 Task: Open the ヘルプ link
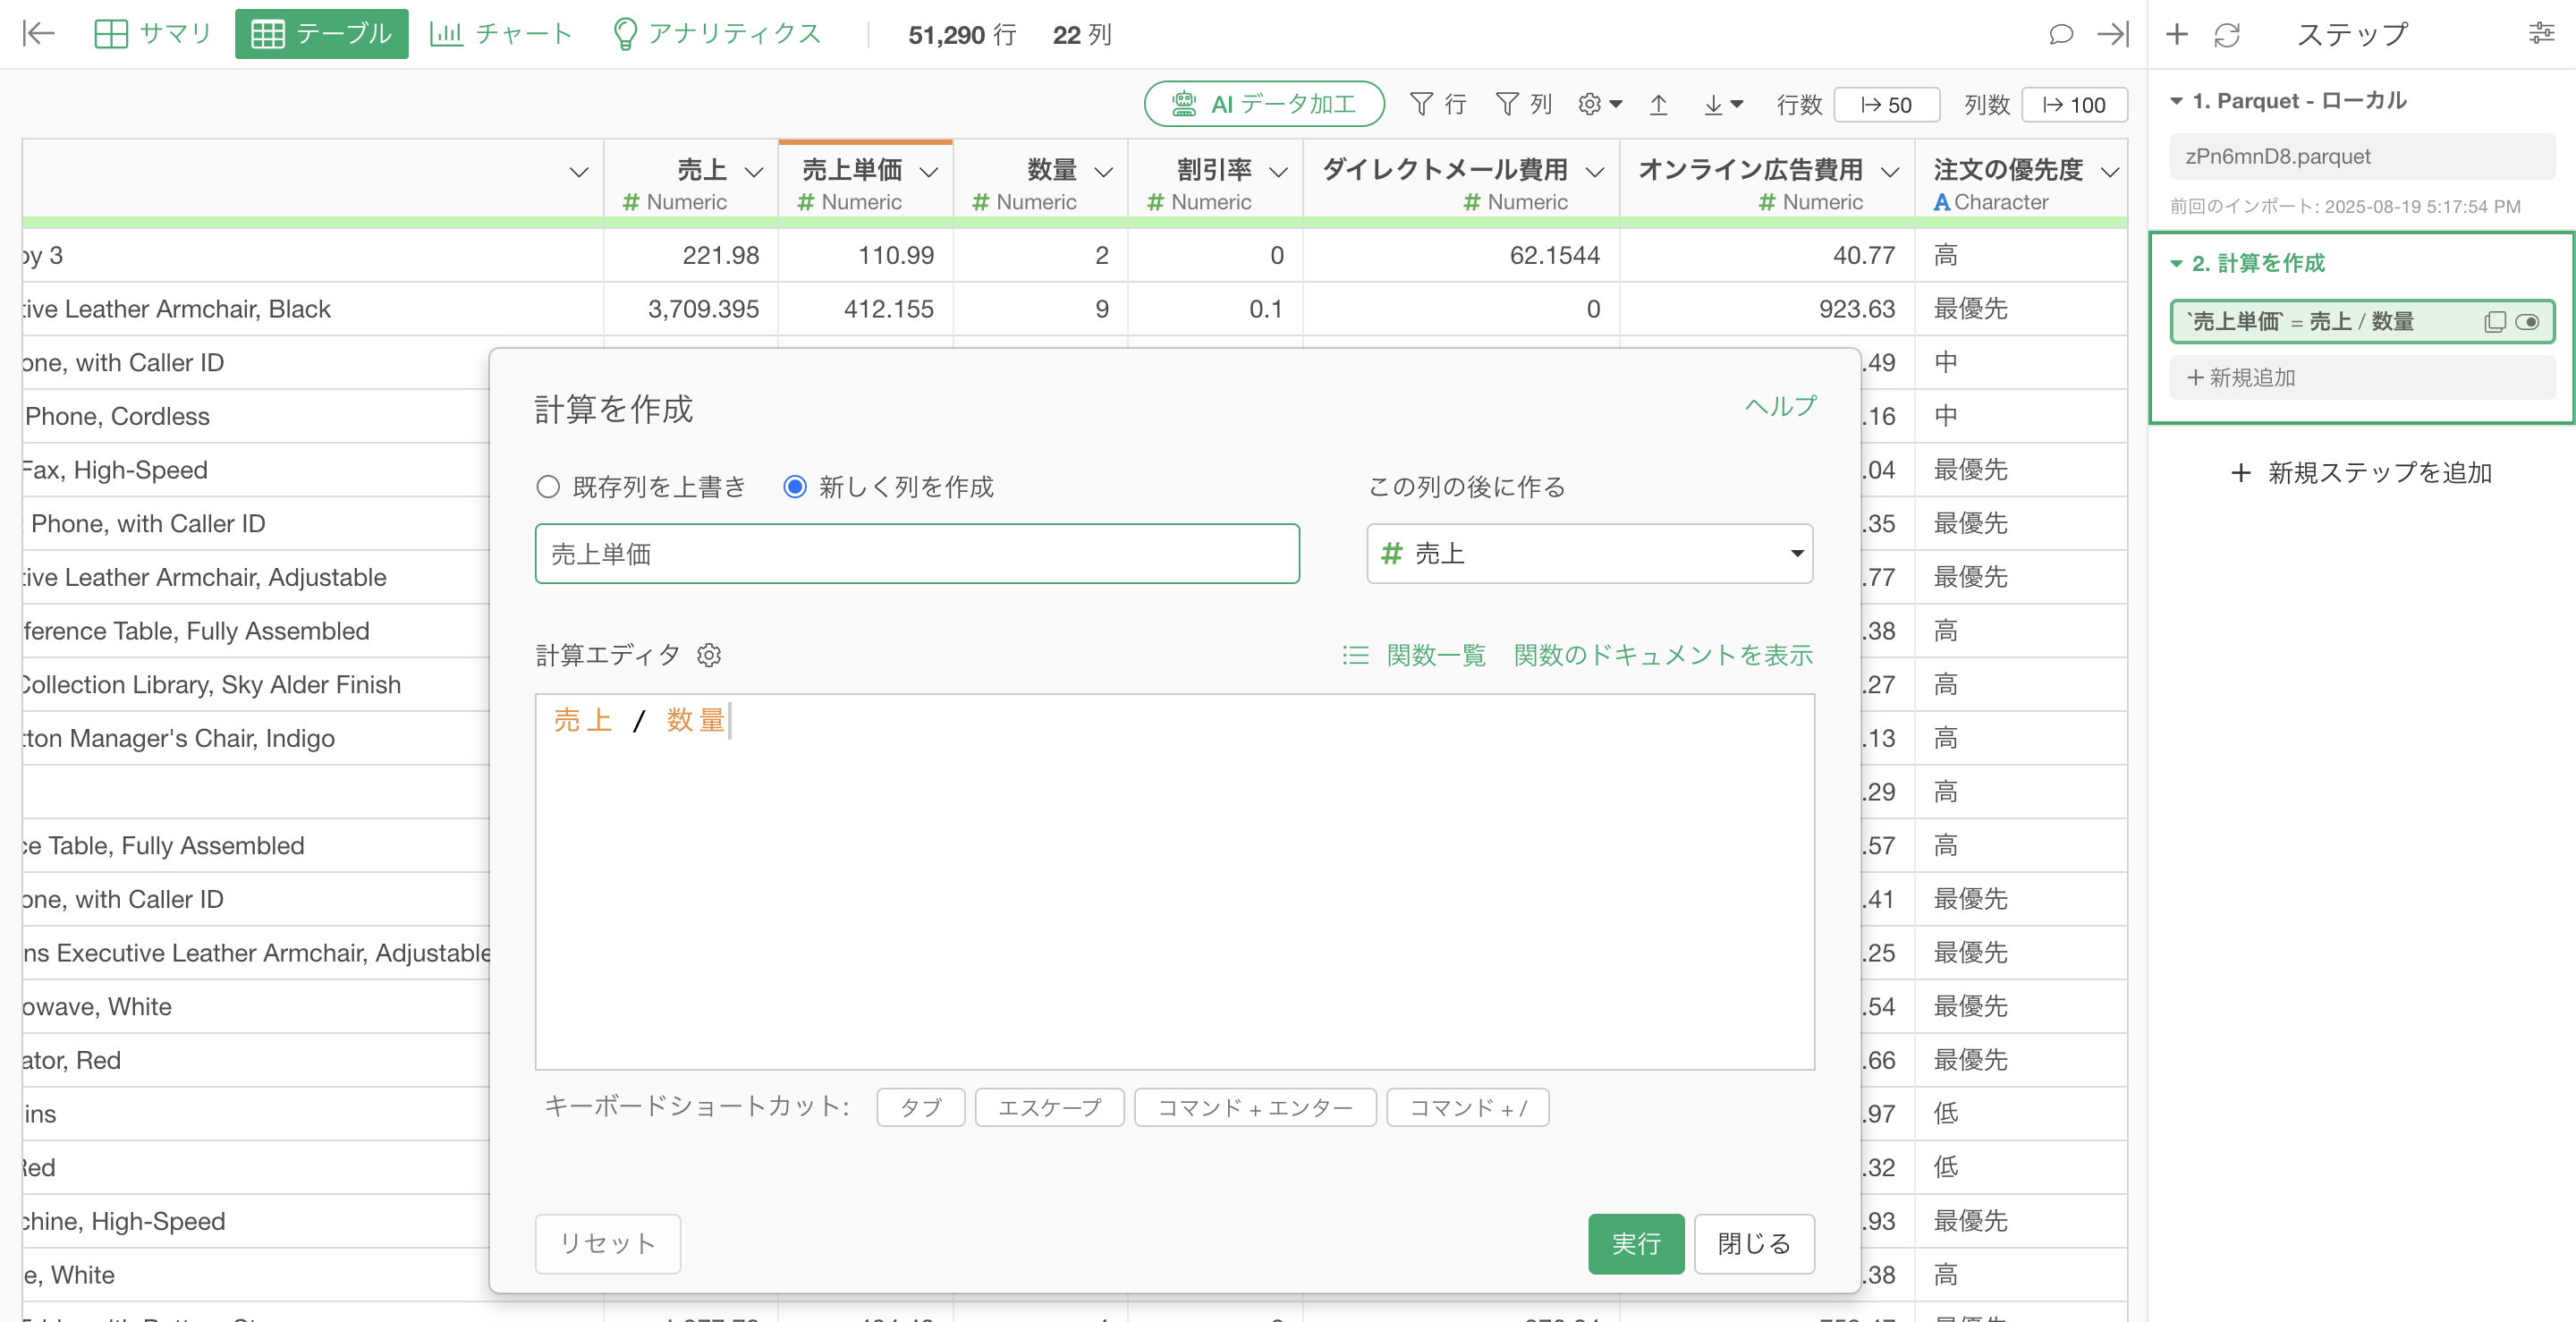(x=1780, y=406)
